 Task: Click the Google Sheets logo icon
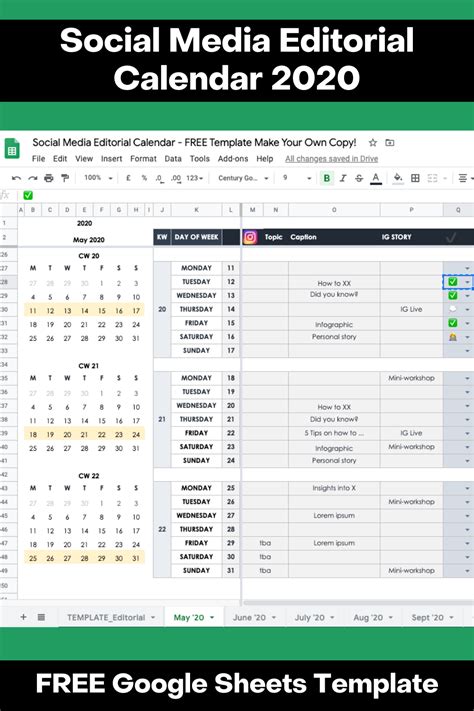(12, 149)
